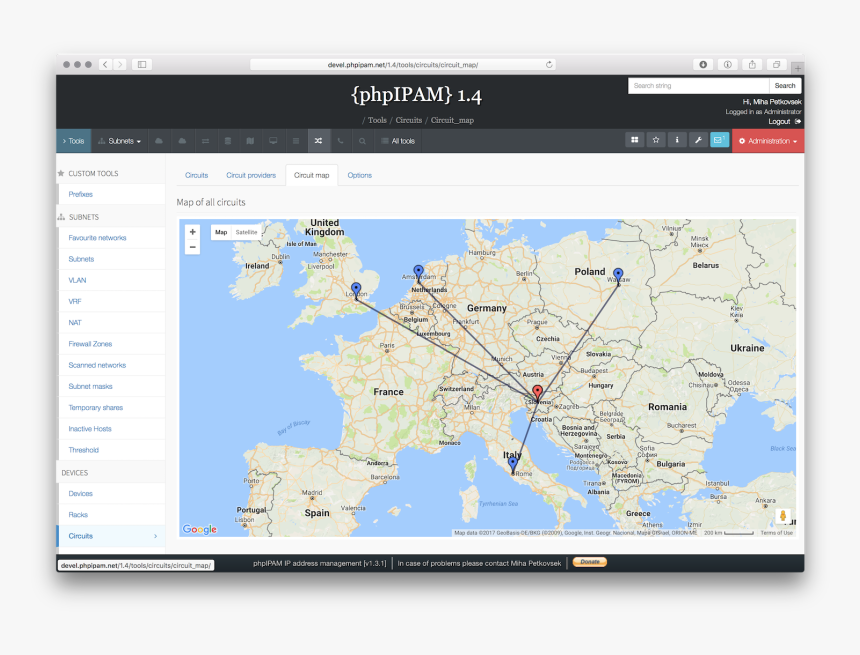Expand the Circuits sidebar item chevron
Image resolution: width=860 pixels, height=655 pixels.
[155, 537]
